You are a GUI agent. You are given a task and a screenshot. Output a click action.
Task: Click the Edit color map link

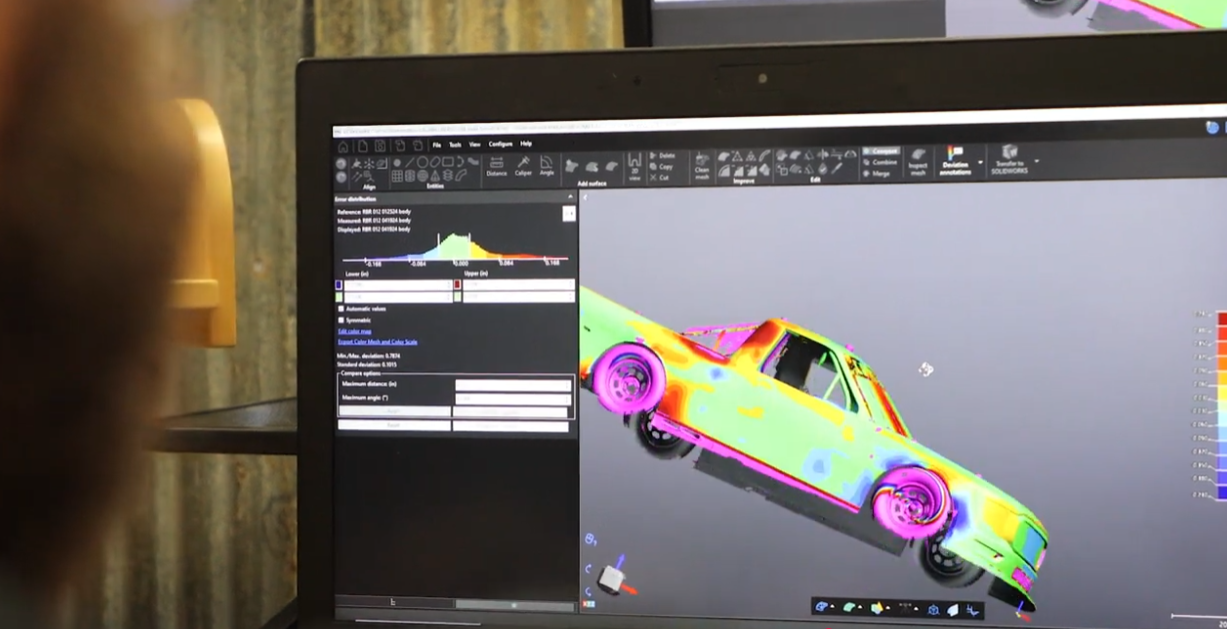(x=354, y=331)
